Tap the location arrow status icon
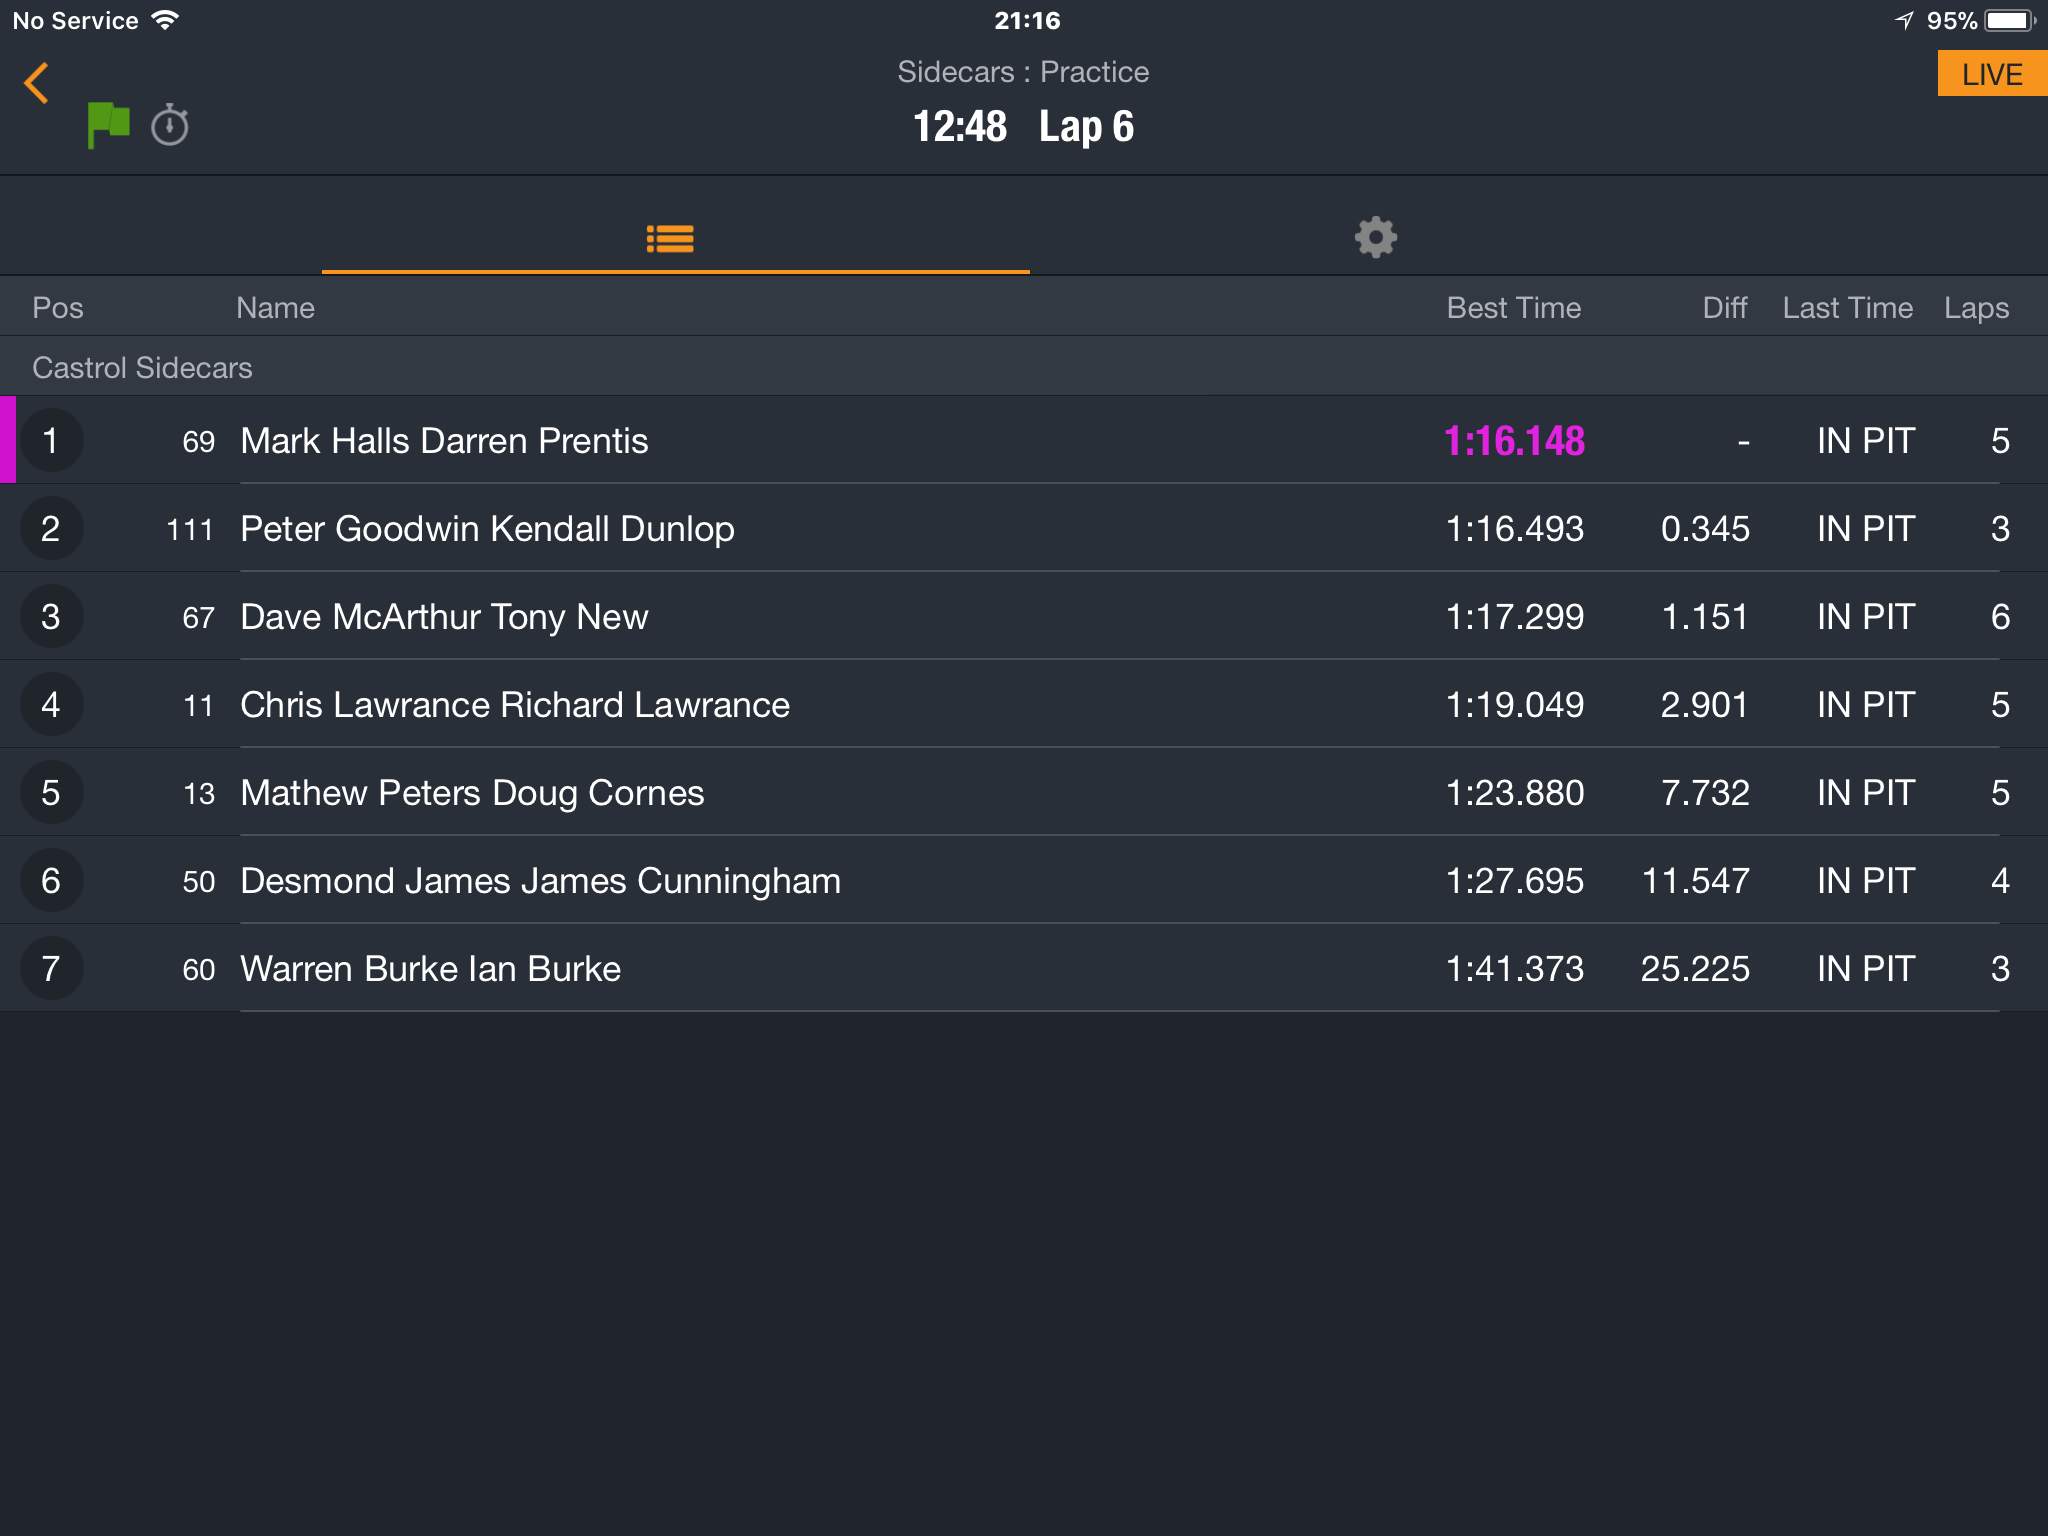The width and height of the screenshot is (2048, 1536). 1904,20
